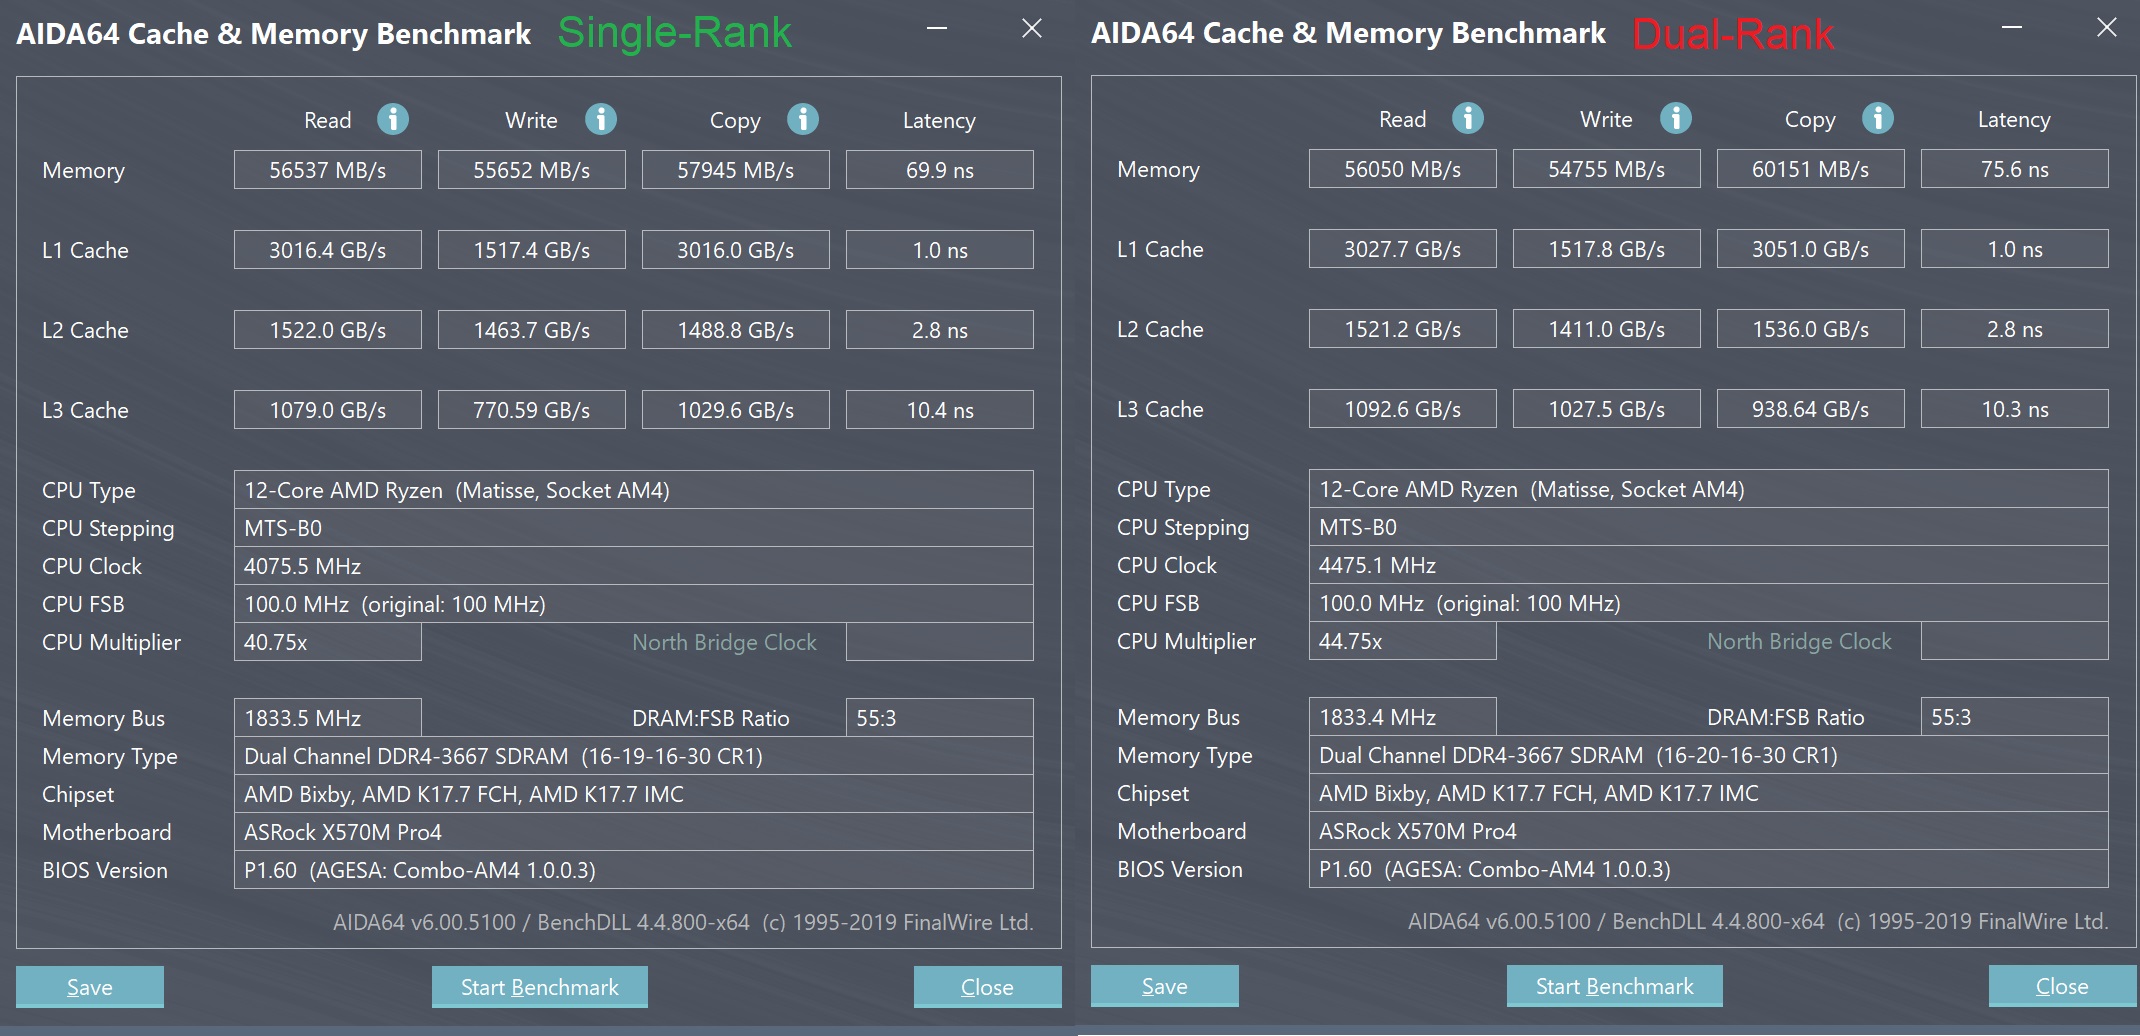Viewport: 2140px width, 1036px height.
Task: Select Dual-Rank Memory Read 56050 MB/s value
Action: tap(1403, 169)
